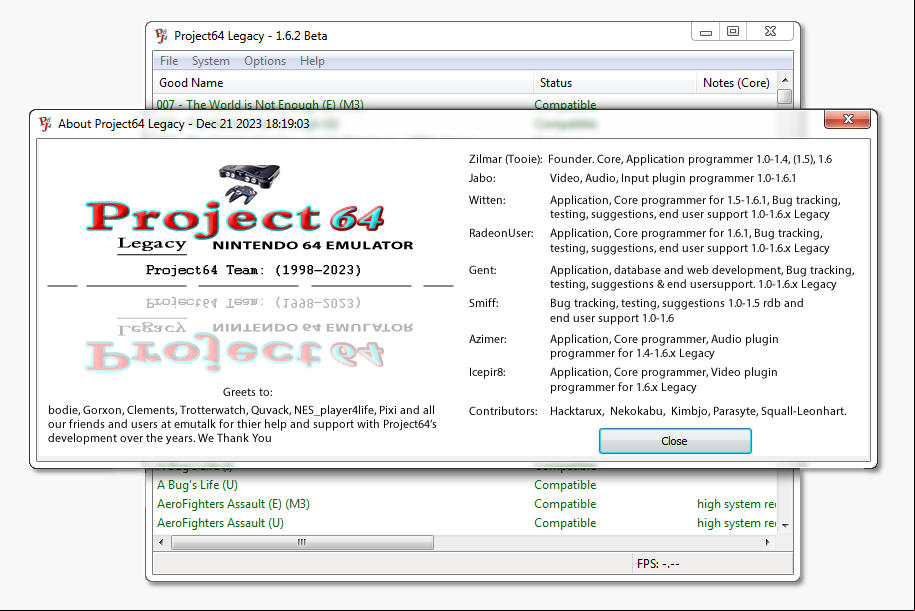The width and height of the screenshot is (915, 611).
Task: Click the Smiff credit name
Action: (484, 303)
